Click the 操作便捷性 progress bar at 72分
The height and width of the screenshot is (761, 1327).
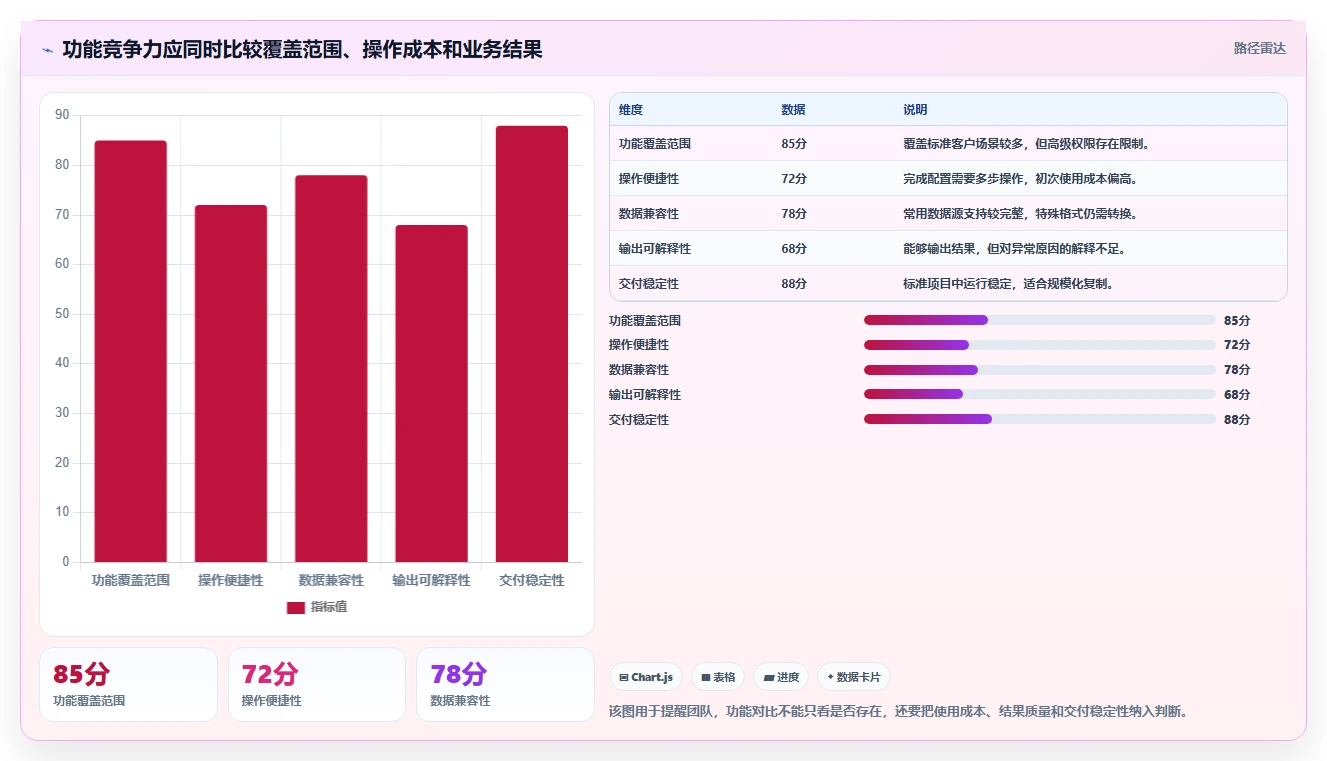(1040, 345)
